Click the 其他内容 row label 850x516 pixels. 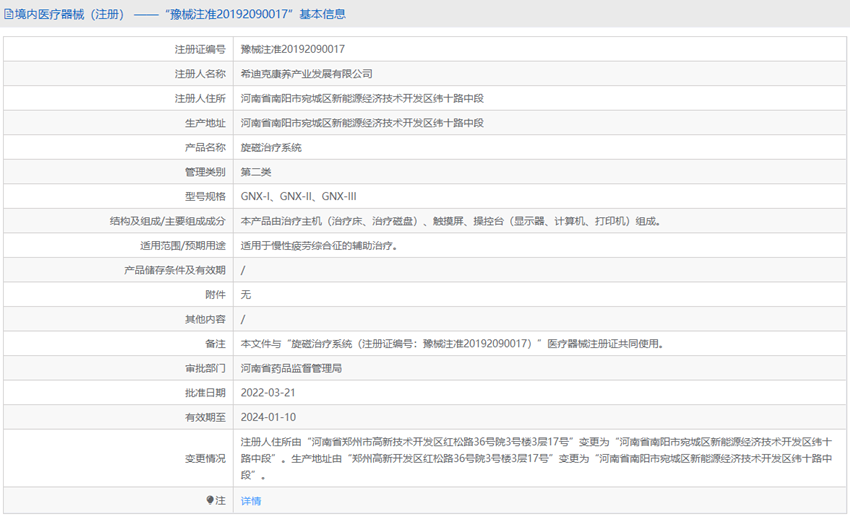205,319
